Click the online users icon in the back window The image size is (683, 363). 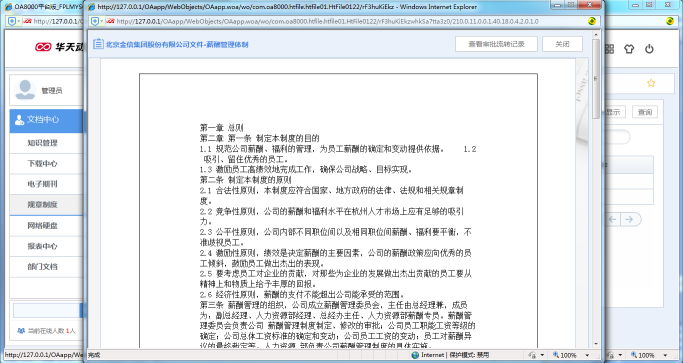click(20, 331)
